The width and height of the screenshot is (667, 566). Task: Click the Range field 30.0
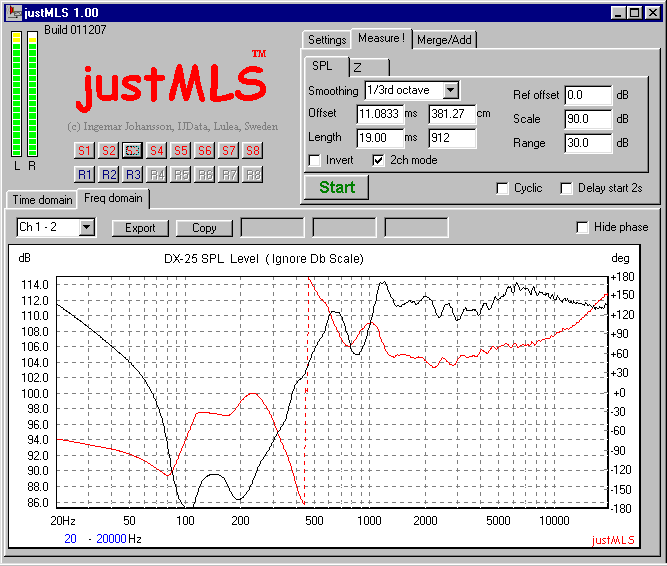click(x=588, y=143)
